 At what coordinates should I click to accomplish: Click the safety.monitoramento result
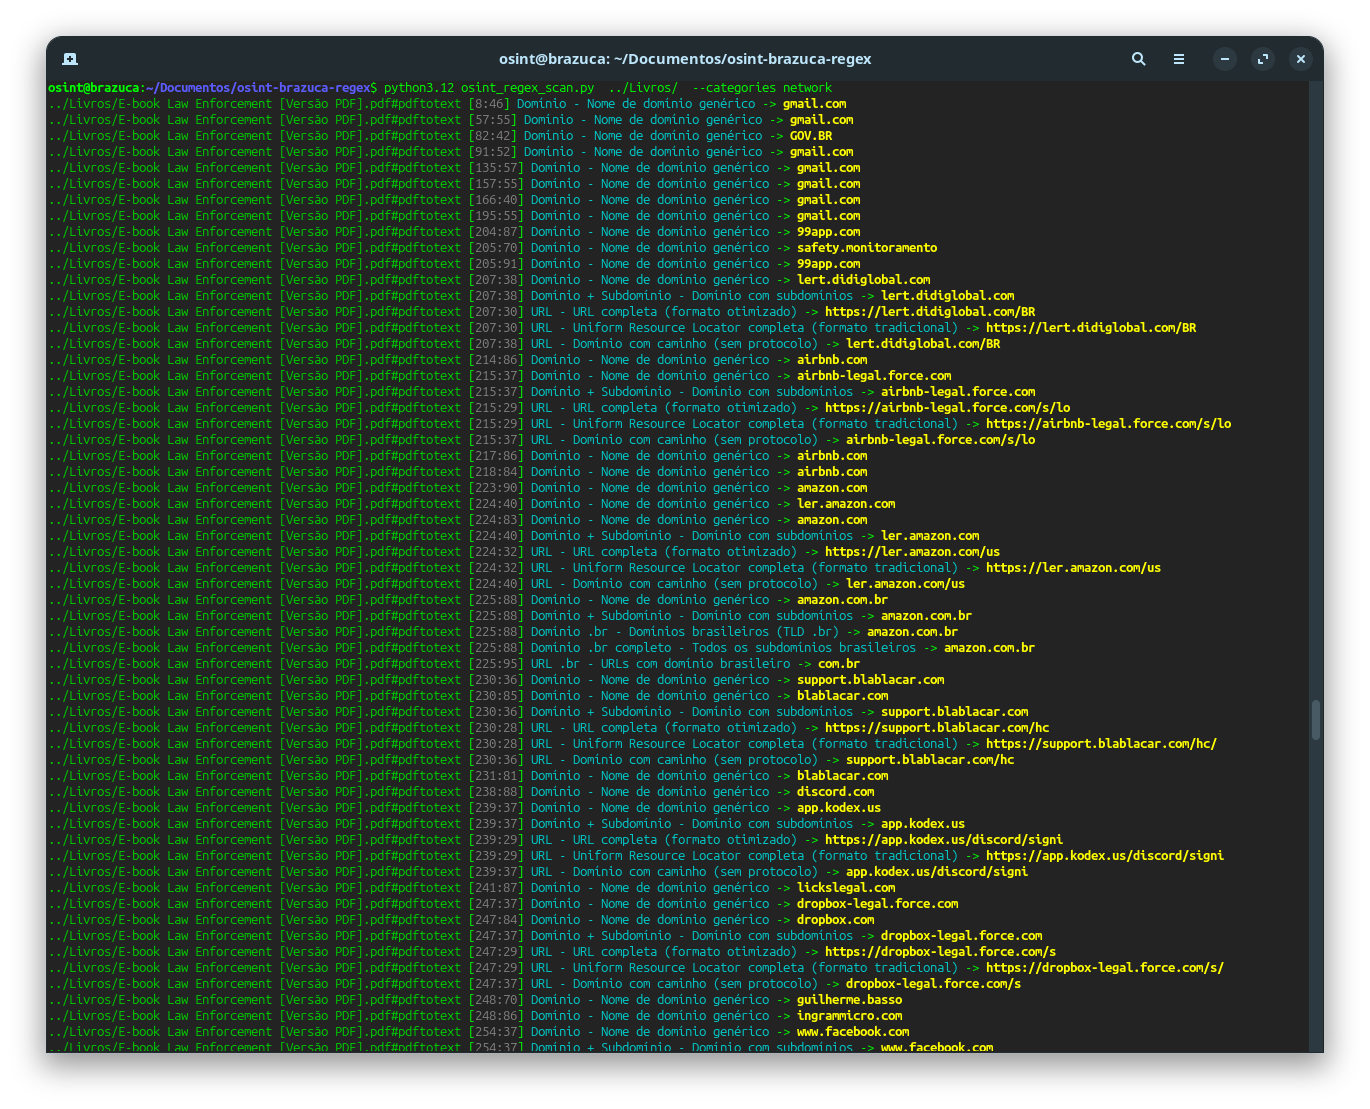coord(867,248)
